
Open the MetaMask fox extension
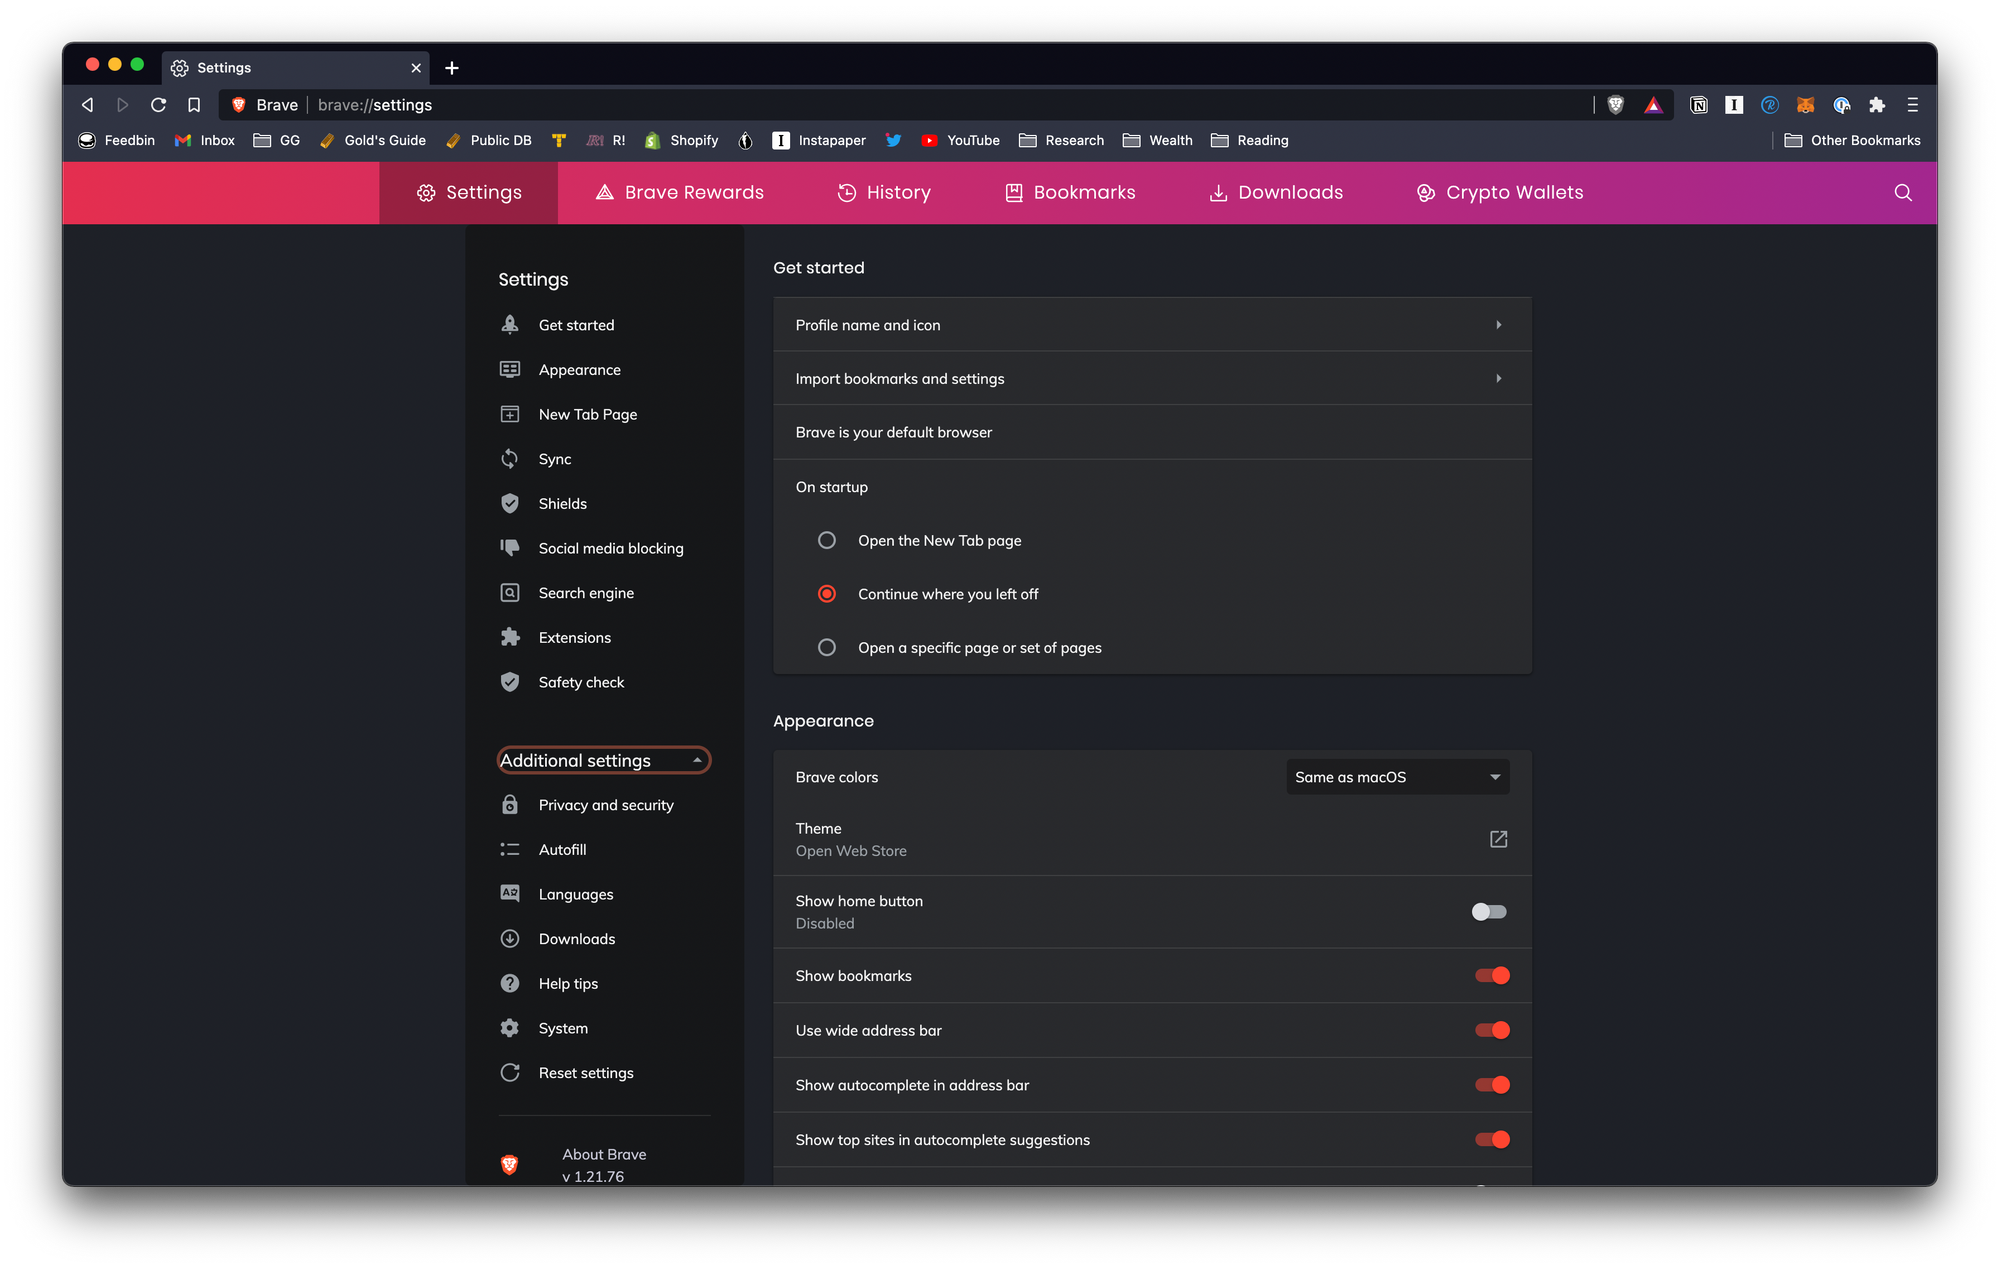click(x=1805, y=105)
